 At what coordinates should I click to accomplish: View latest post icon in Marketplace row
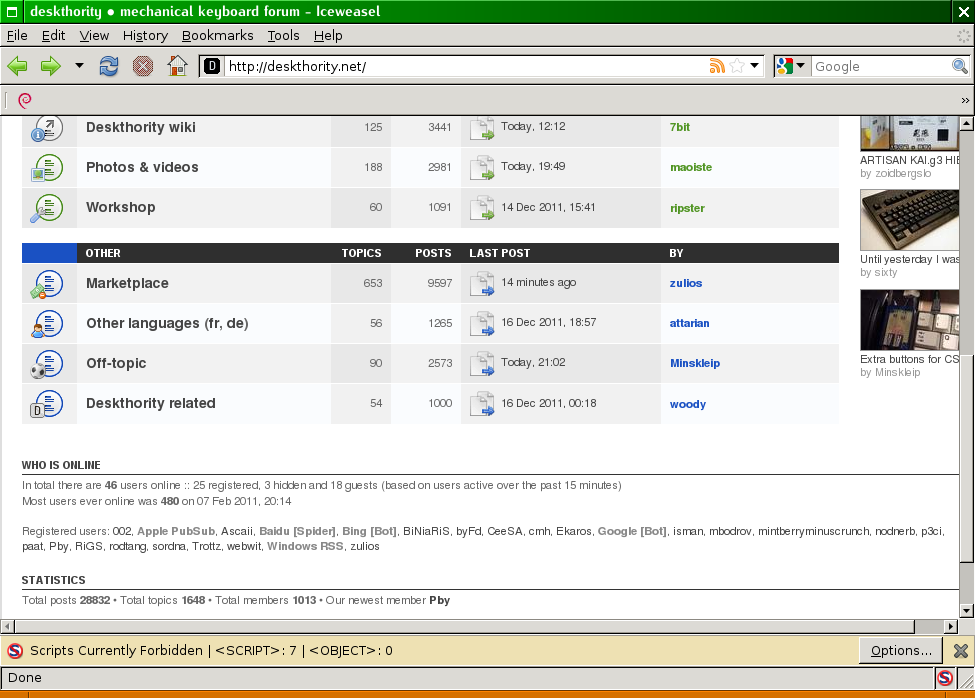pos(483,284)
